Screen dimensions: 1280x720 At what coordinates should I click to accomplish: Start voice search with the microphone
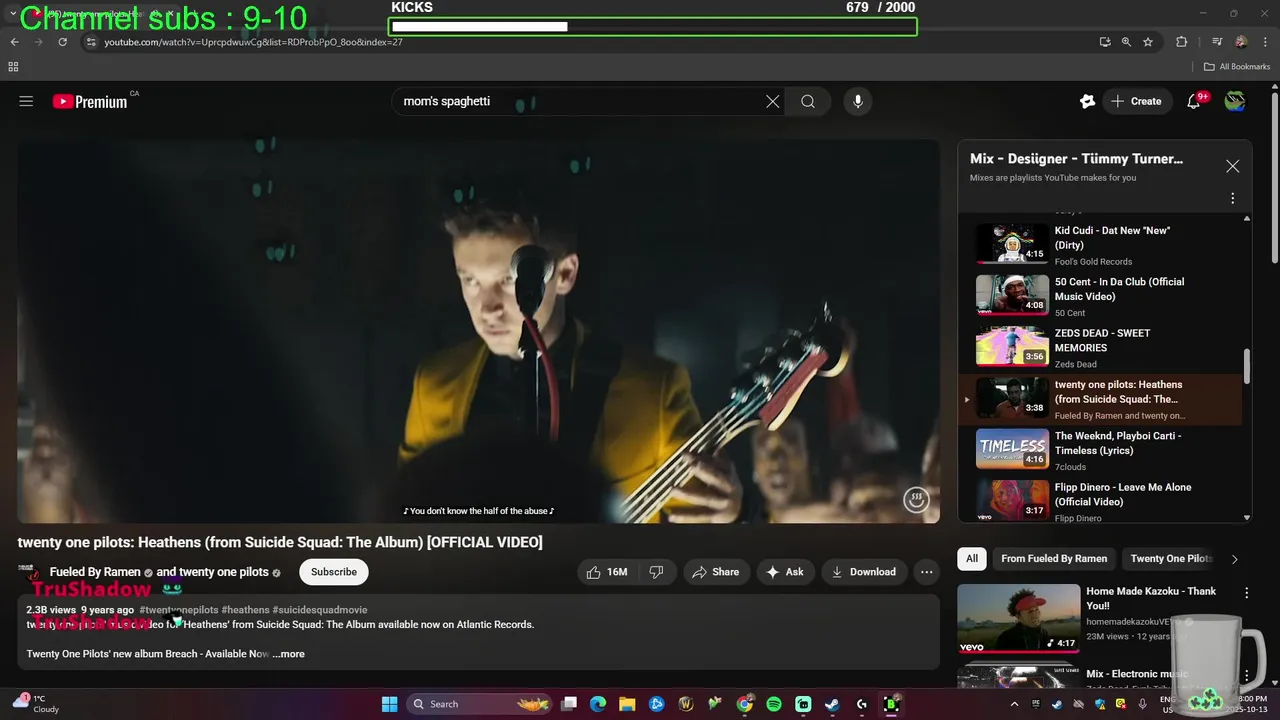pos(857,101)
